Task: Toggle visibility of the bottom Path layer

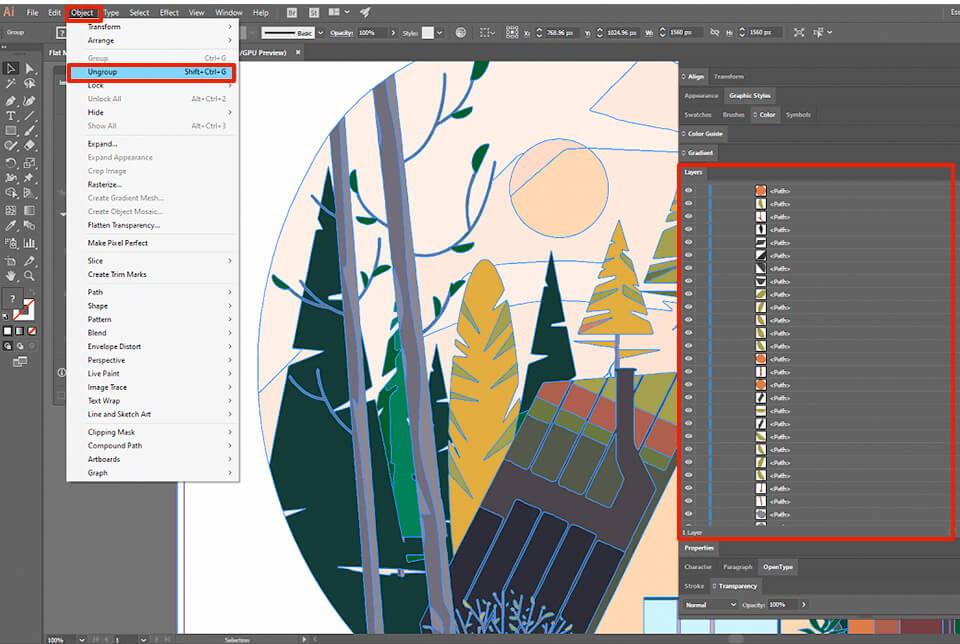Action: 688,514
